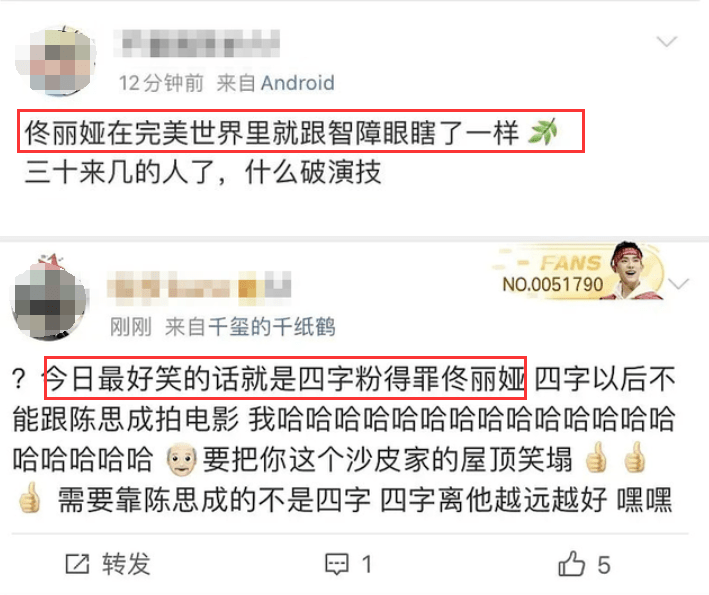This screenshot has height=595, width=709.
Task: Click the 转发 repost label
Action: (x=126, y=564)
